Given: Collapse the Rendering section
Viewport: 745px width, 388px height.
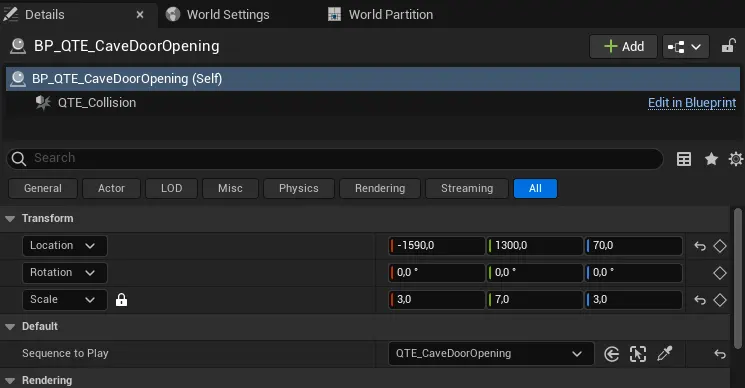Looking at the screenshot, I should click(x=10, y=381).
